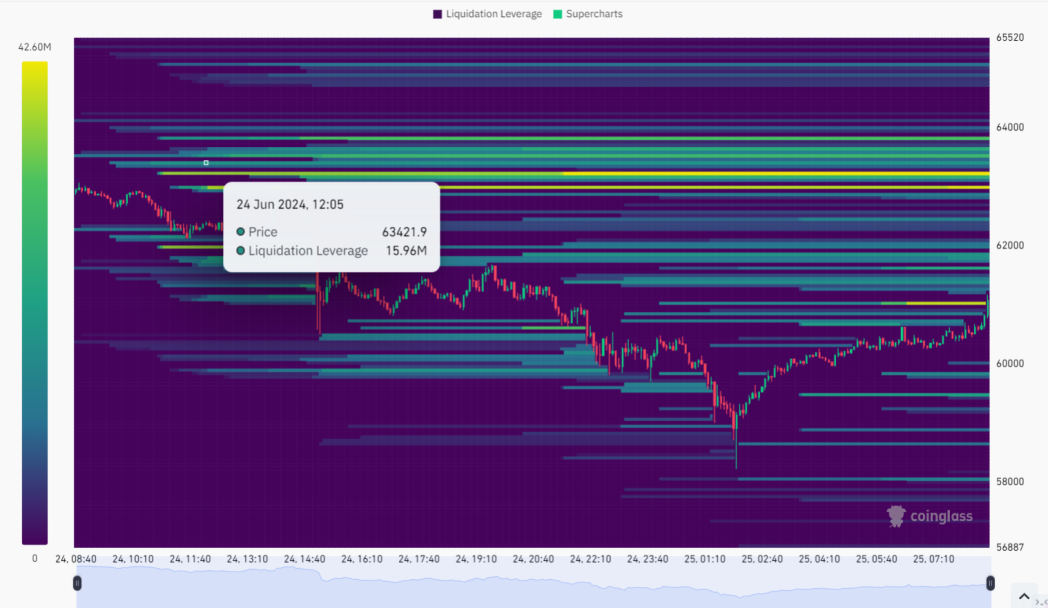Click the 24, 17:40 time axis label
This screenshot has height=608, width=1048.
(x=419, y=559)
